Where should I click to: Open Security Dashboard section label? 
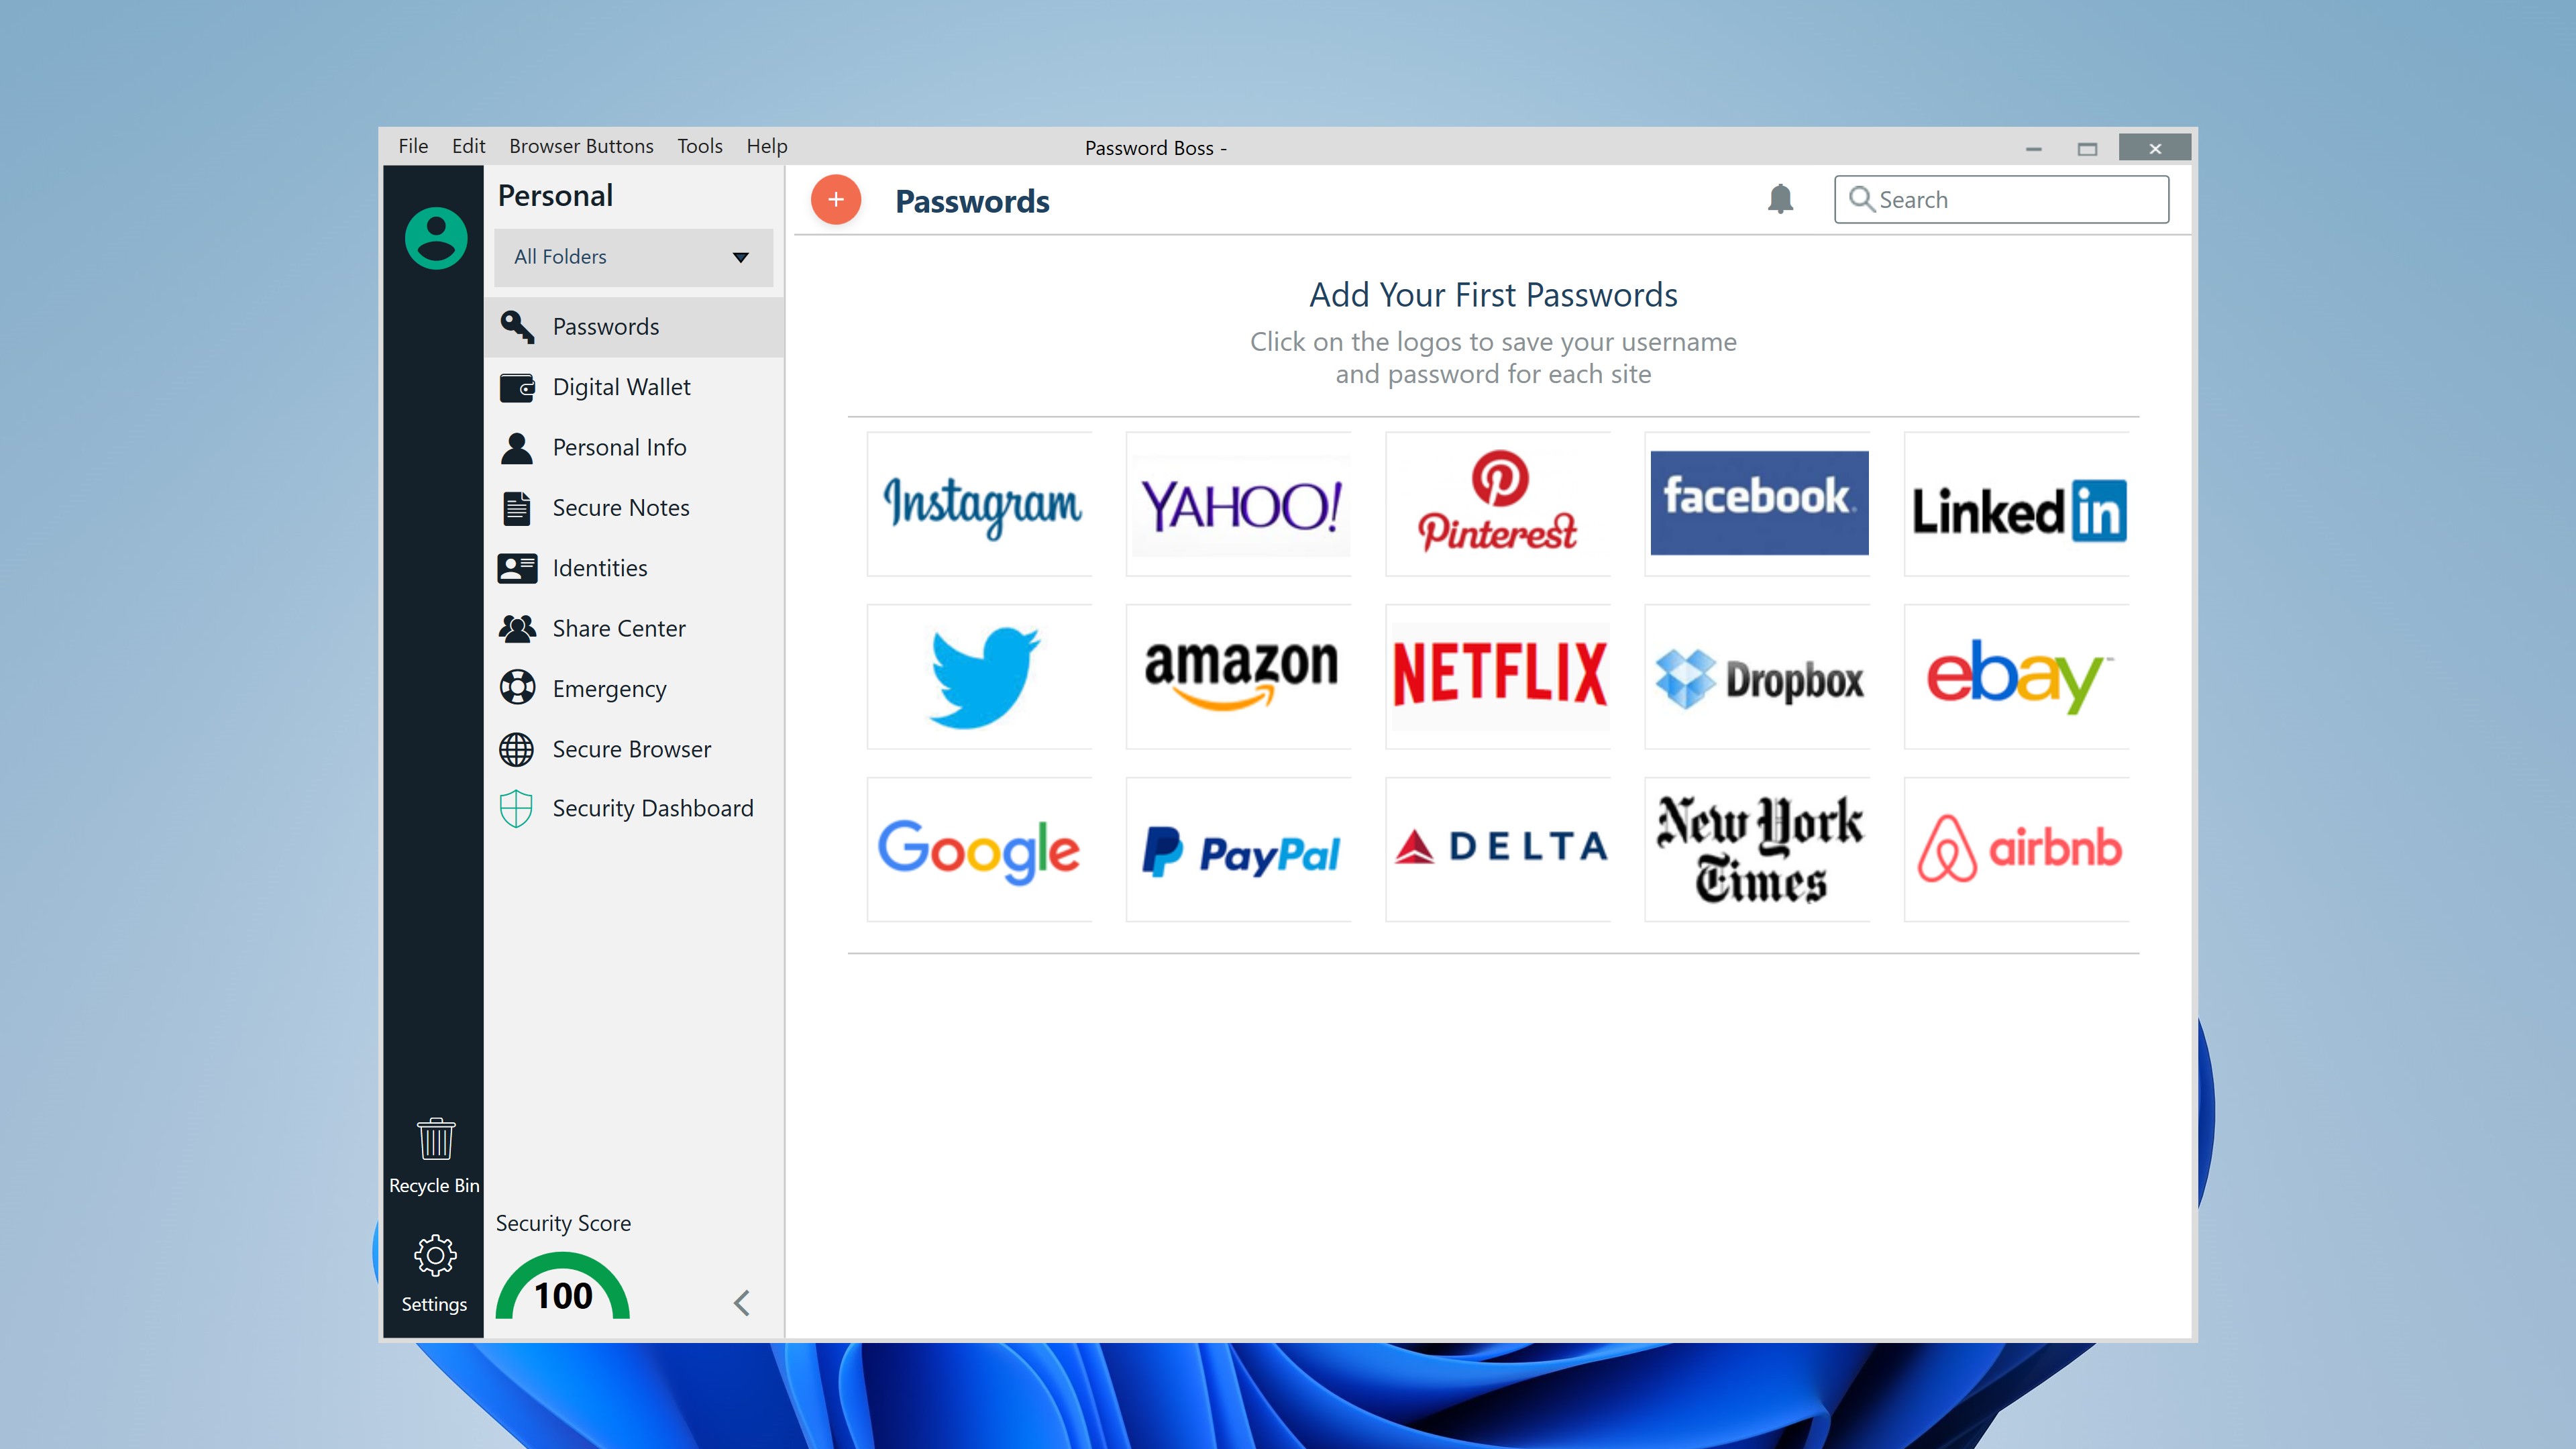(x=653, y=808)
